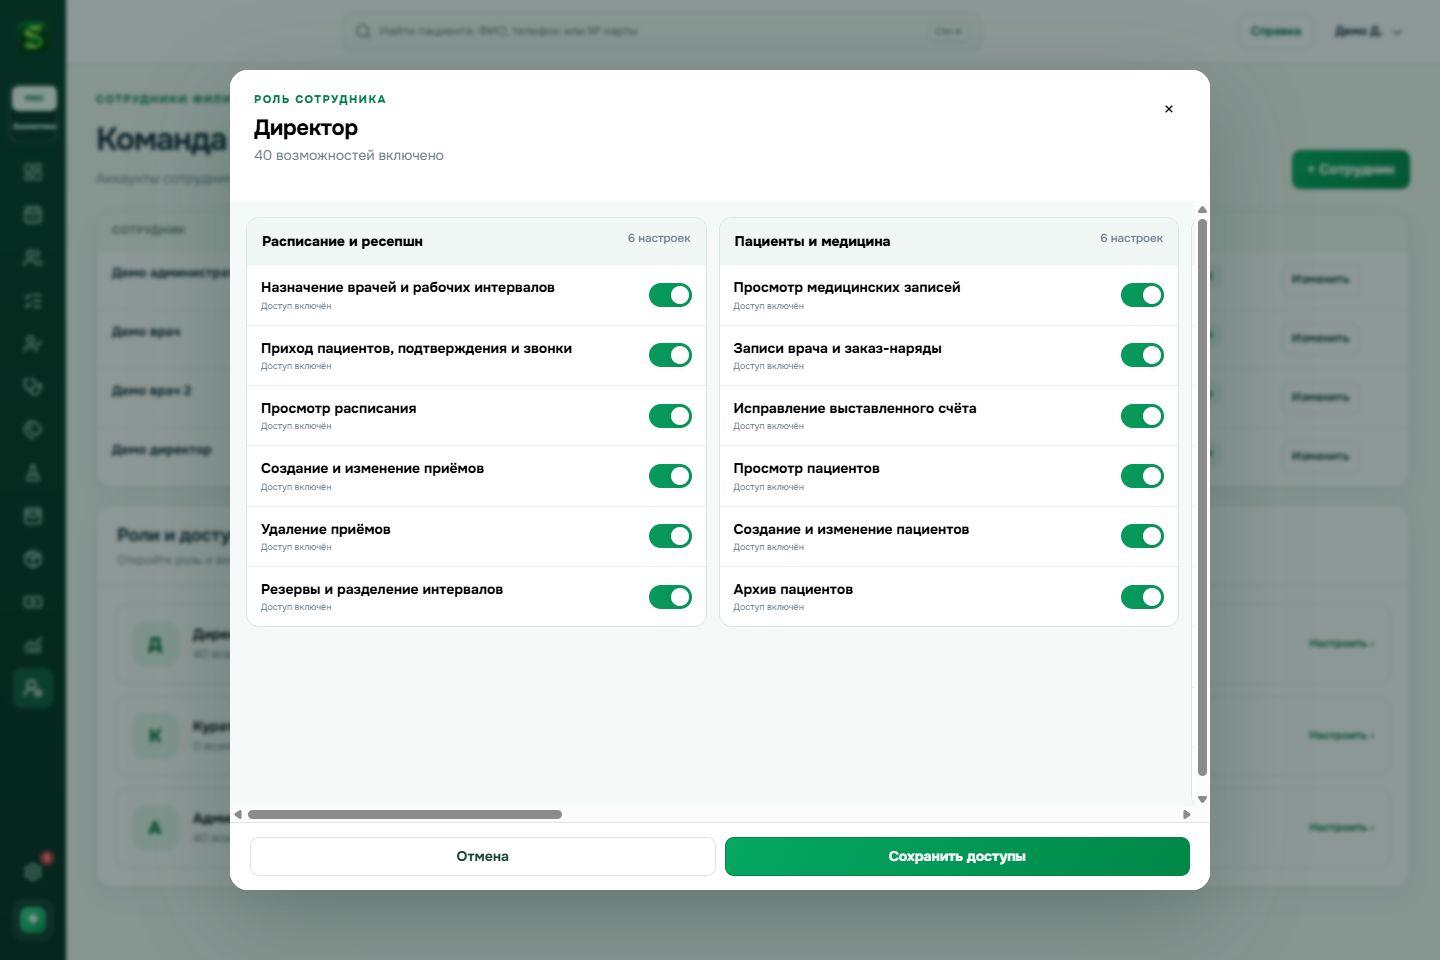Toggle Создание и изменение приёмов switch
1440x960 pixels.
[670, 476]
